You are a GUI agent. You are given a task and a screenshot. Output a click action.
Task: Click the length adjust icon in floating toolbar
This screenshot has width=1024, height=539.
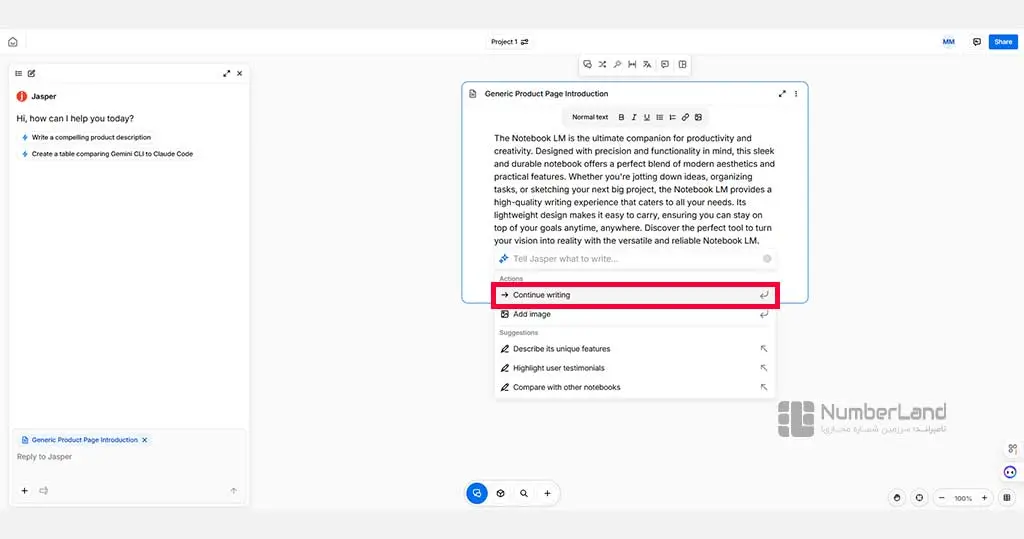(632, 65)
